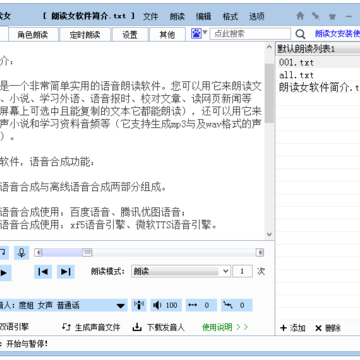Click the 双语引擎 option

14,327
